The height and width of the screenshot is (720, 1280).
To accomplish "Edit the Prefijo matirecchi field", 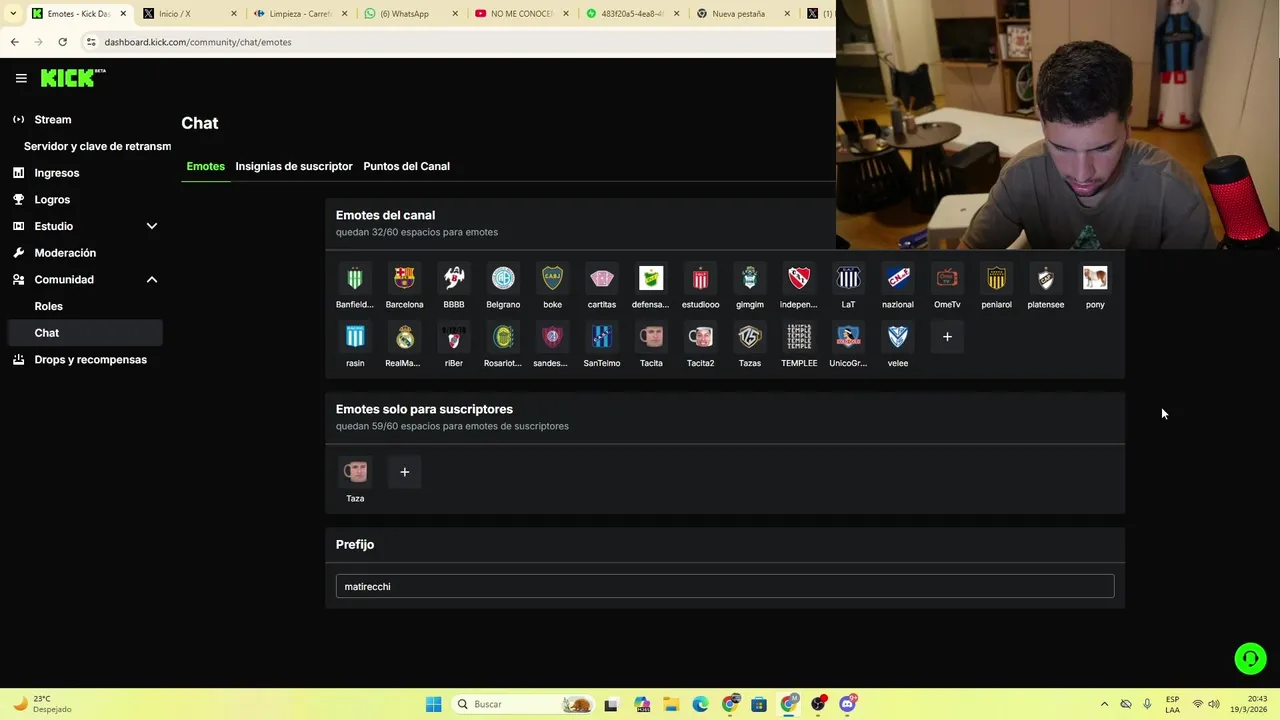I will pos(725,586).
